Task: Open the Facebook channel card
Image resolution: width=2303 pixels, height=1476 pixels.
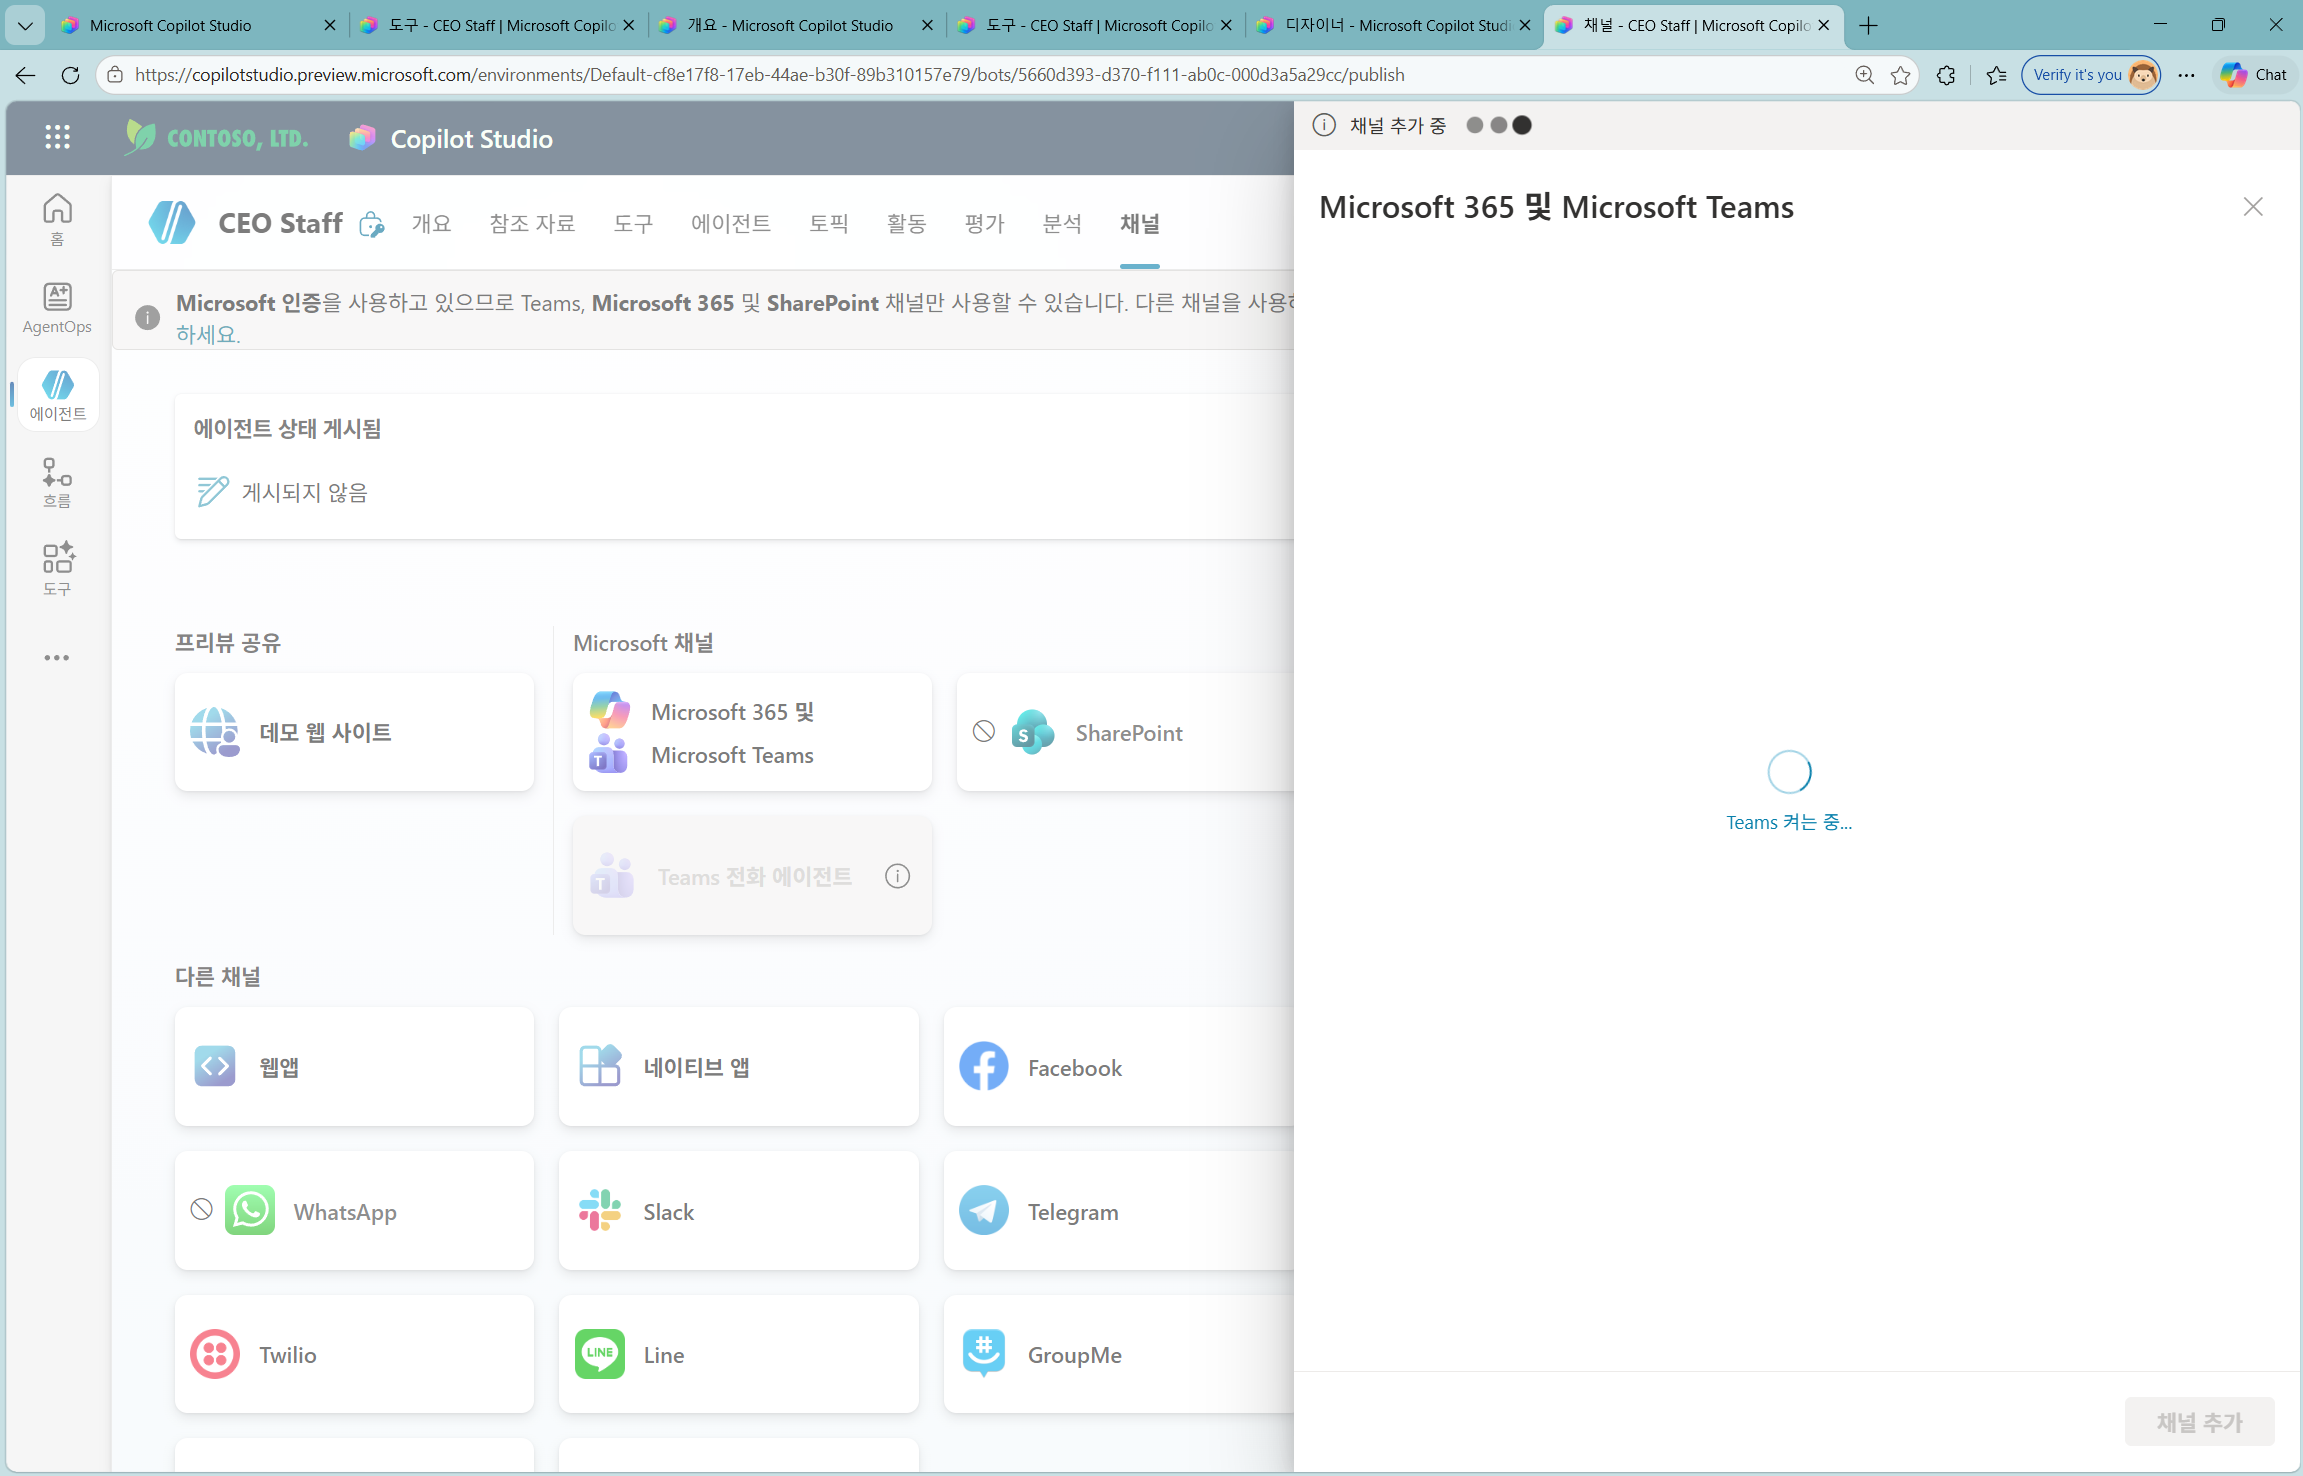Action: [1119, 1067]
